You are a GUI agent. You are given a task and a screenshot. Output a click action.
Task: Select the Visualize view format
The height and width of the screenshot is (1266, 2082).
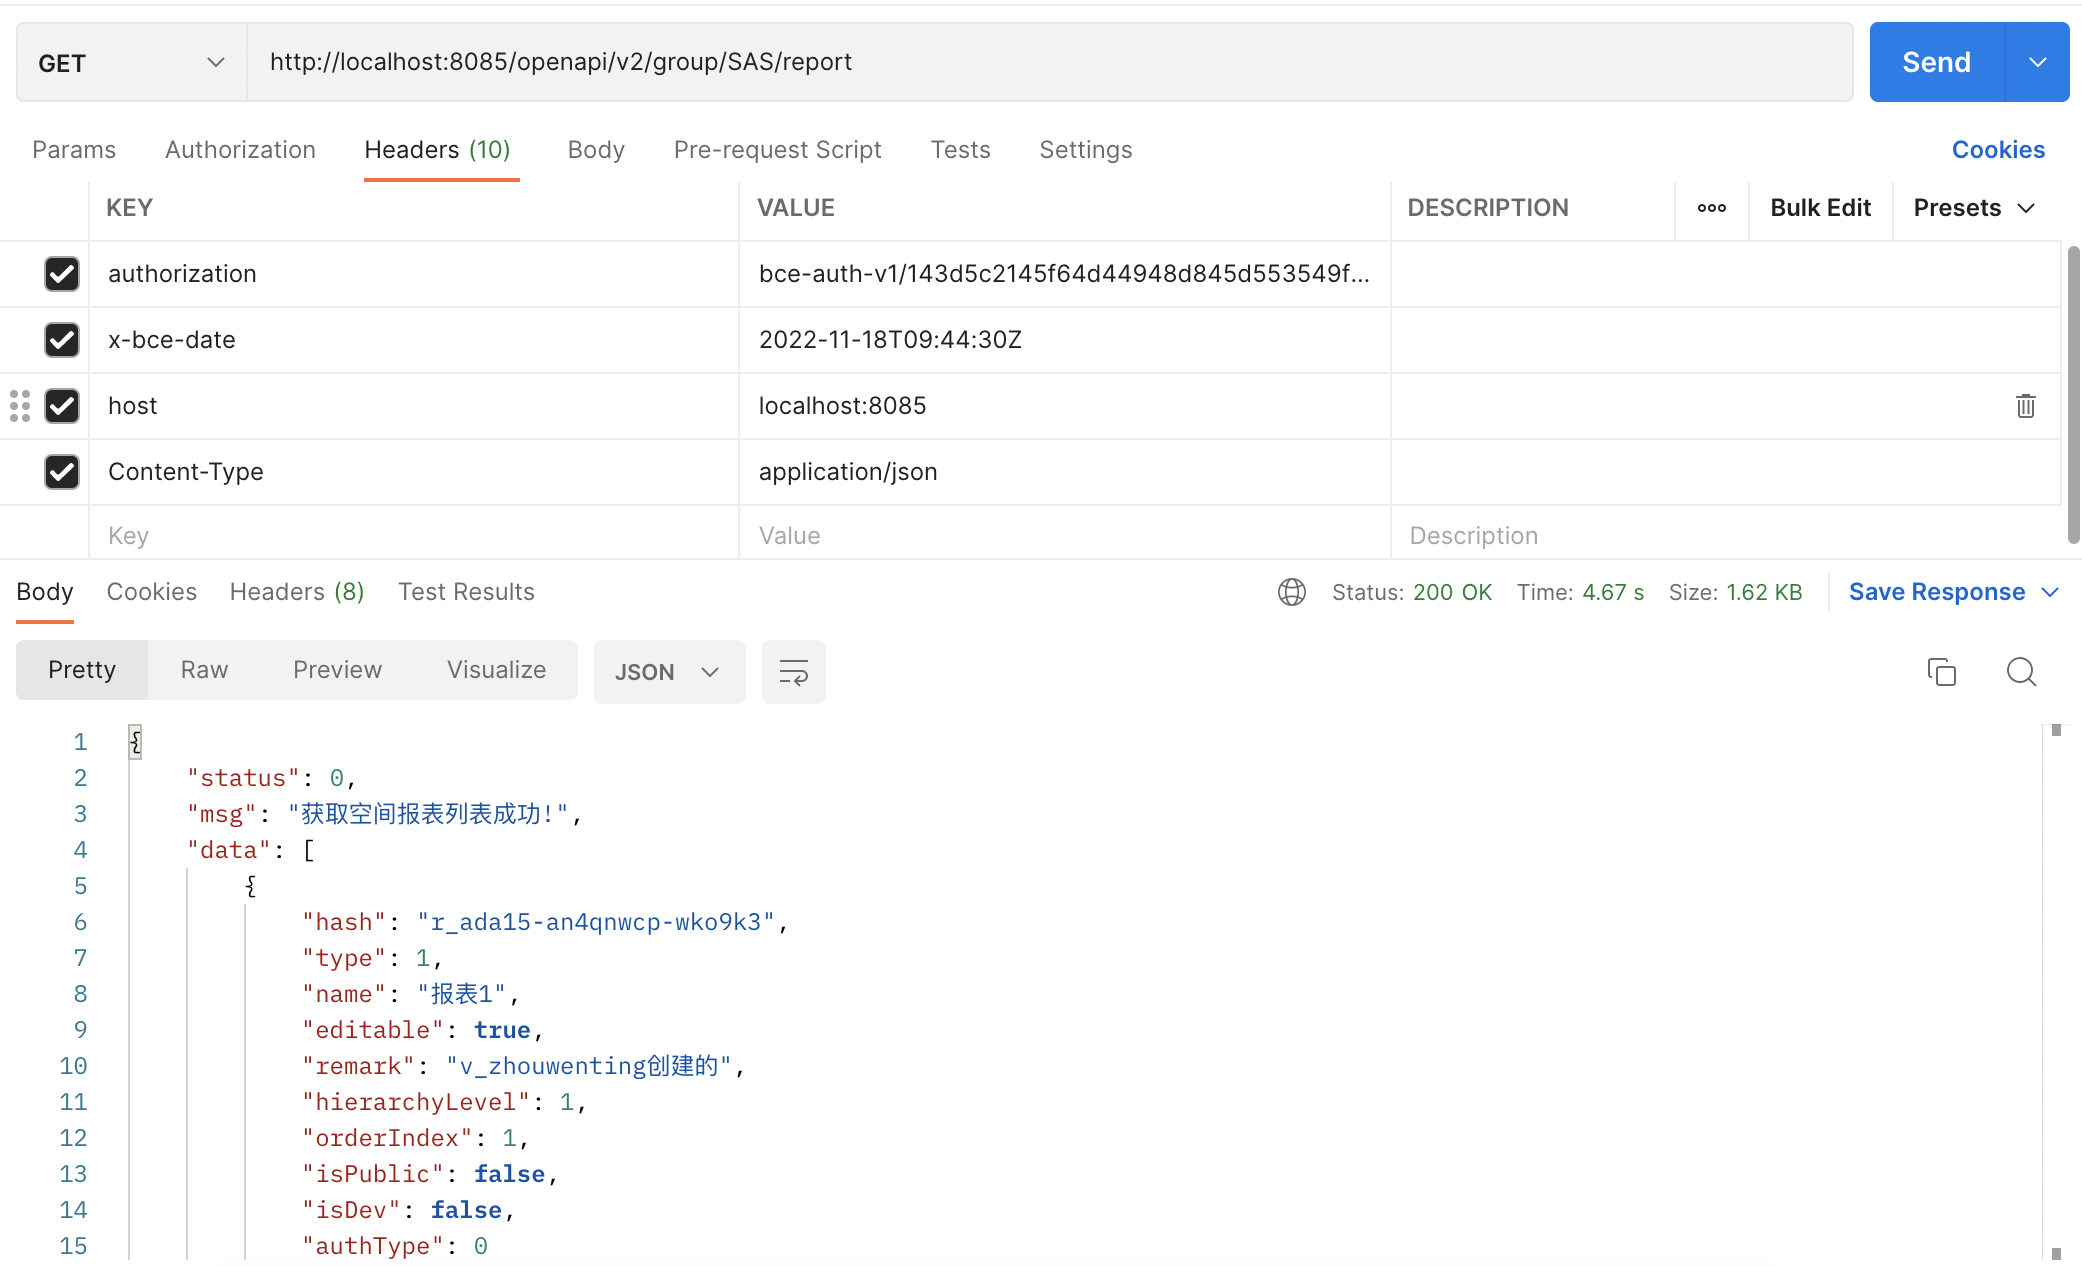[x=497, y=669]
